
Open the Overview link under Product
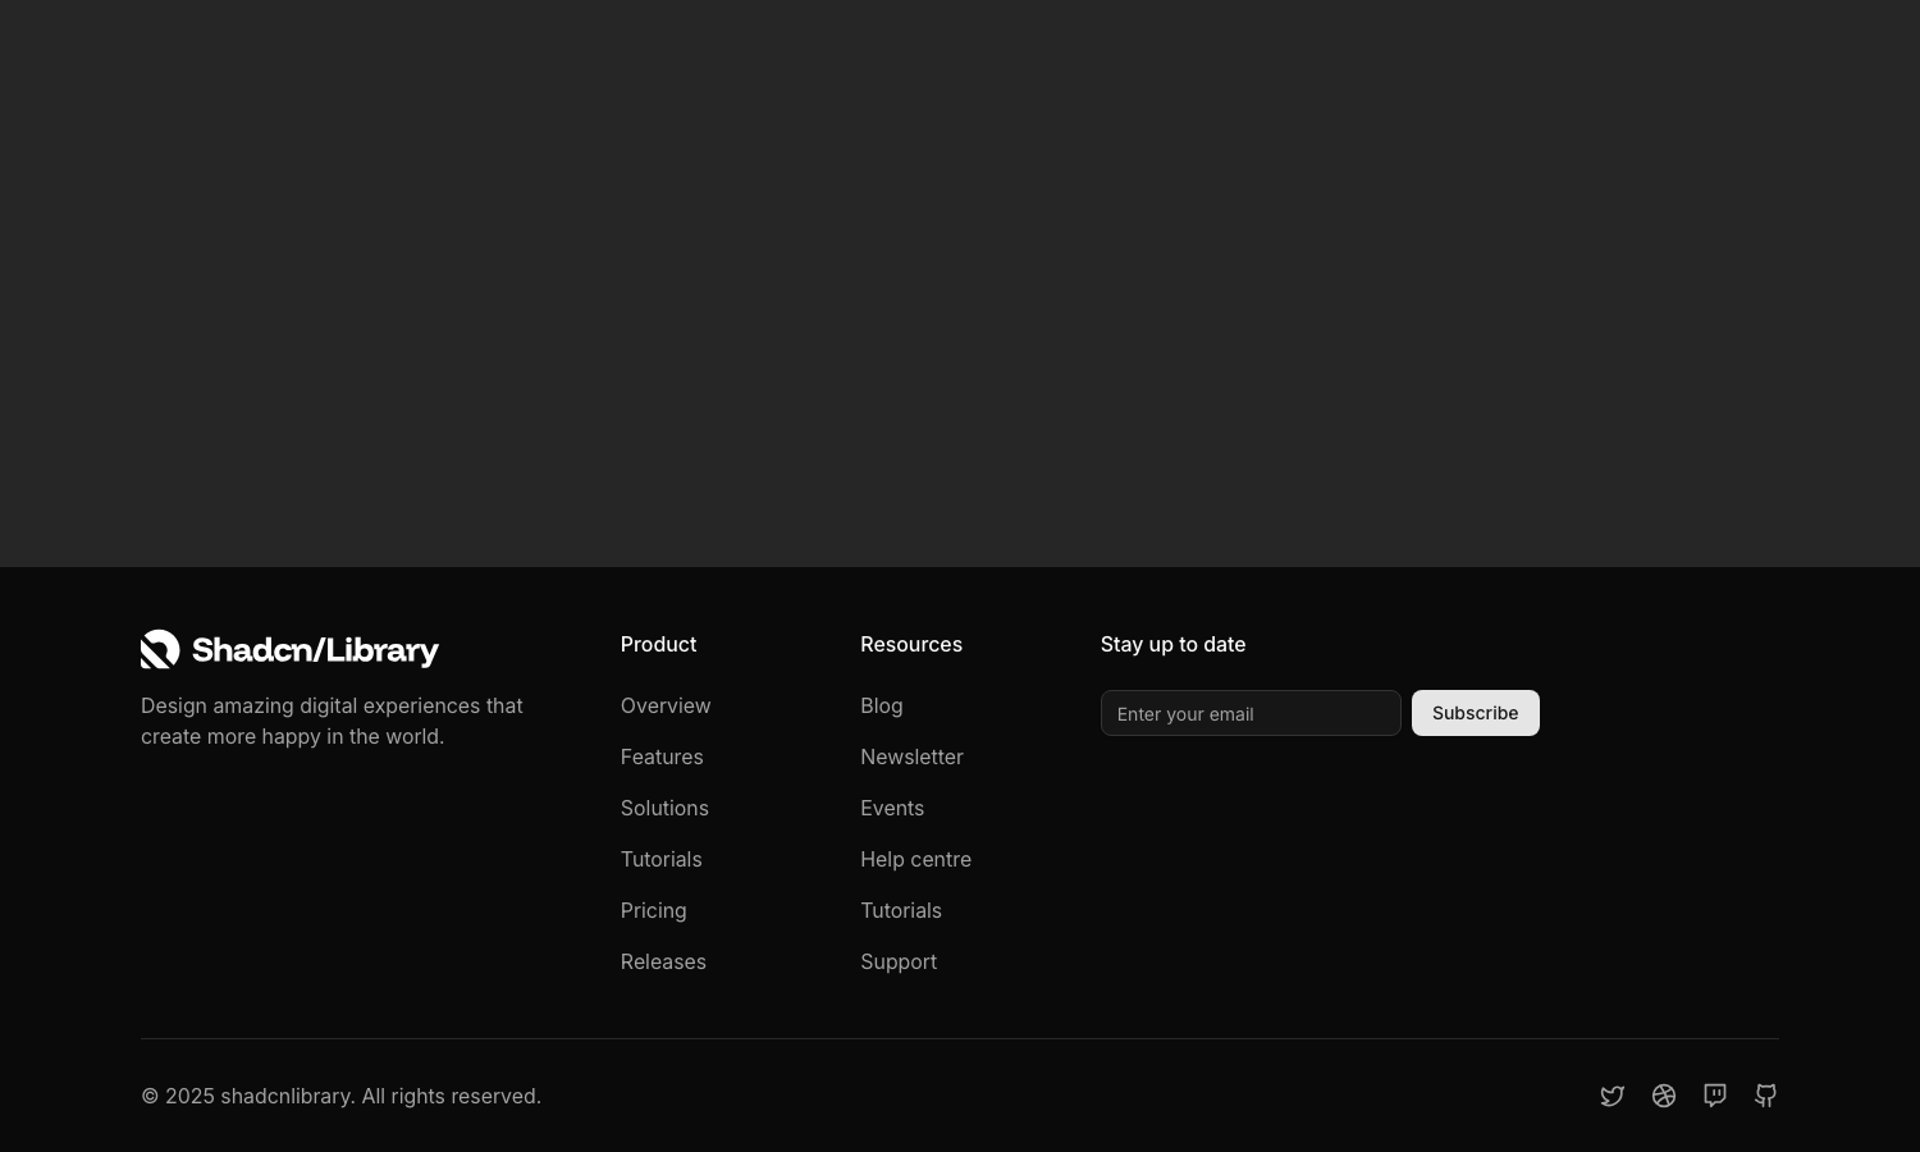666,706
